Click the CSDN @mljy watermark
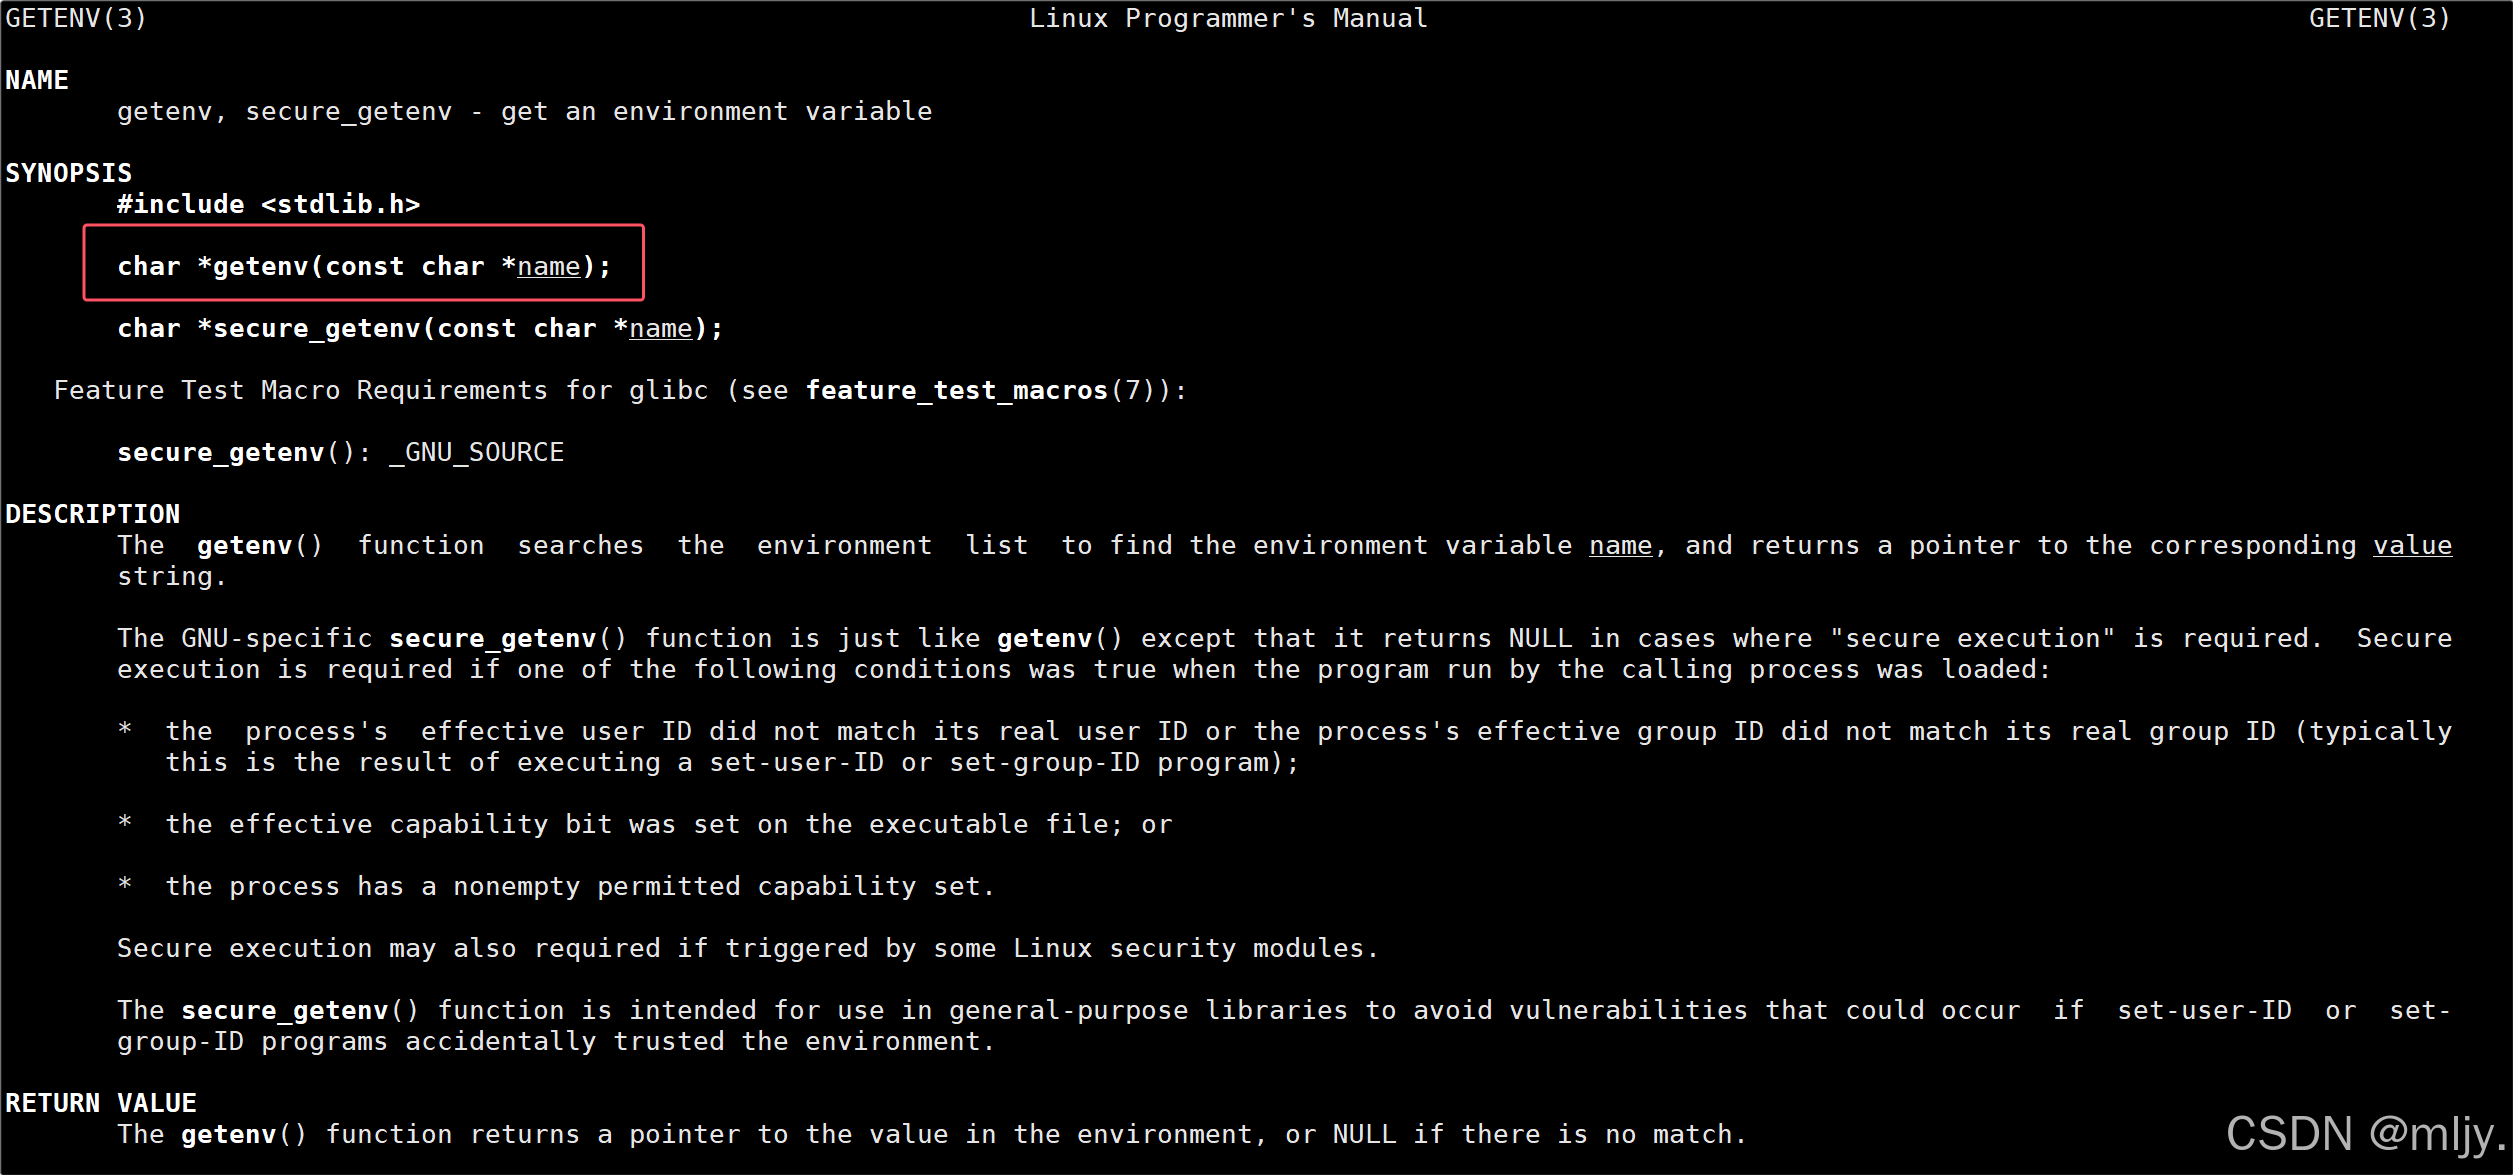 2364,1134
